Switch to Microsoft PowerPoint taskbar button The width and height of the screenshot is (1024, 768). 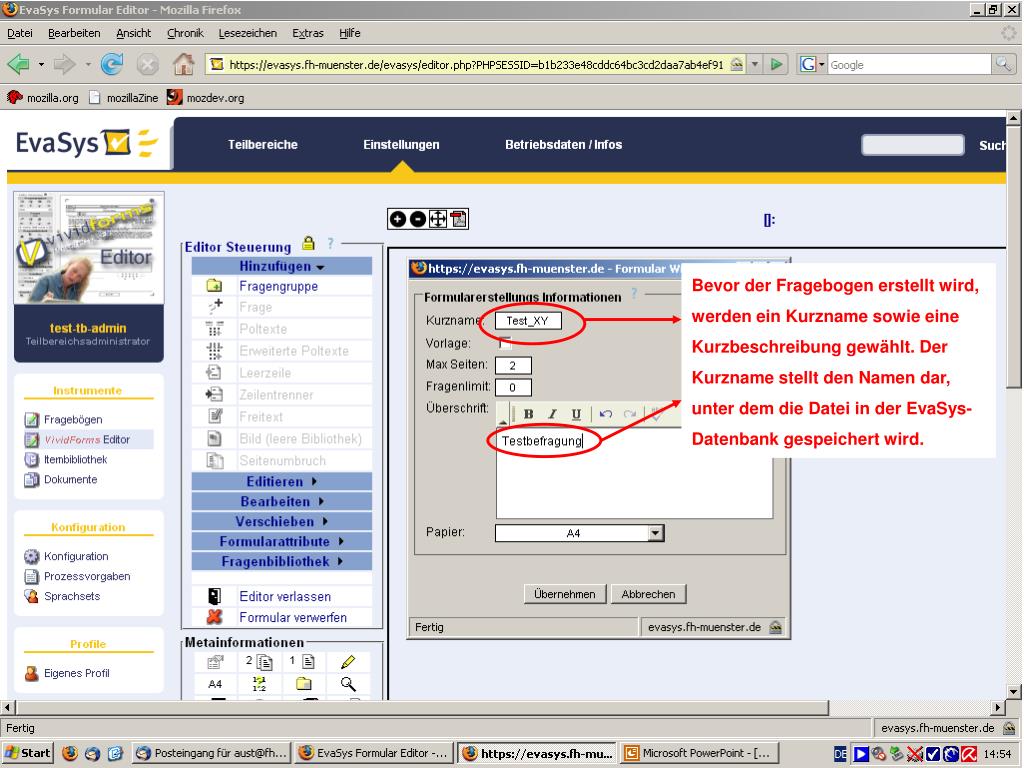pyautogui.click(x=700, y=753)
